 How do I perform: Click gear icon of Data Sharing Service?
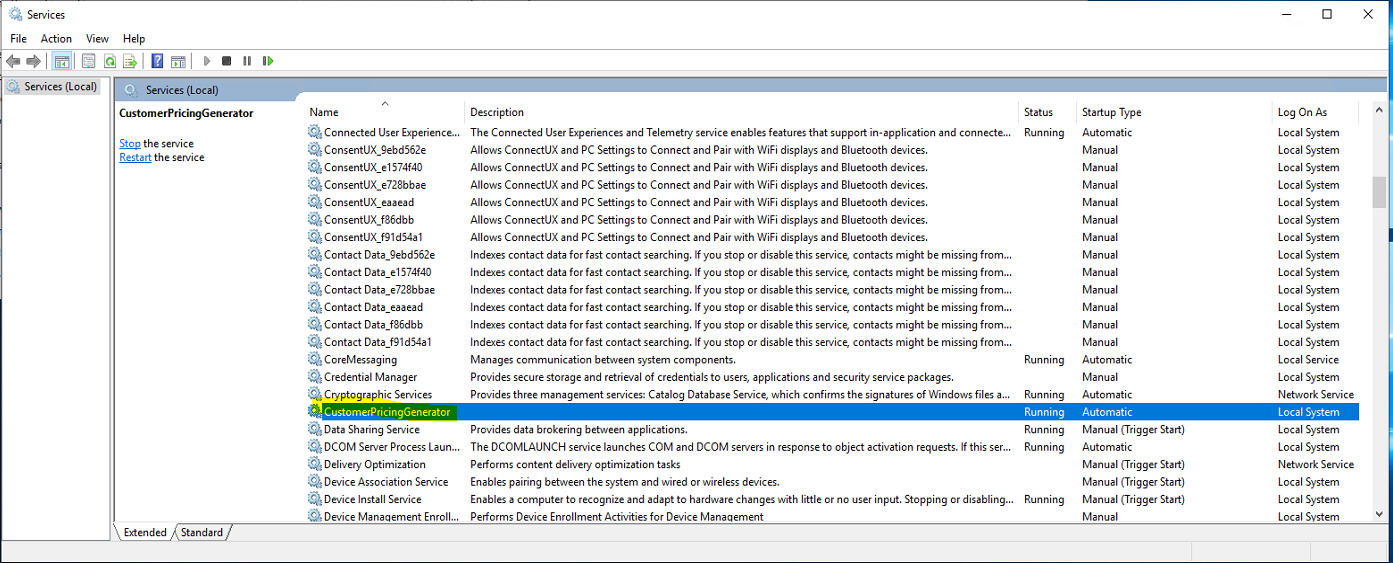[x=315, y=429]
